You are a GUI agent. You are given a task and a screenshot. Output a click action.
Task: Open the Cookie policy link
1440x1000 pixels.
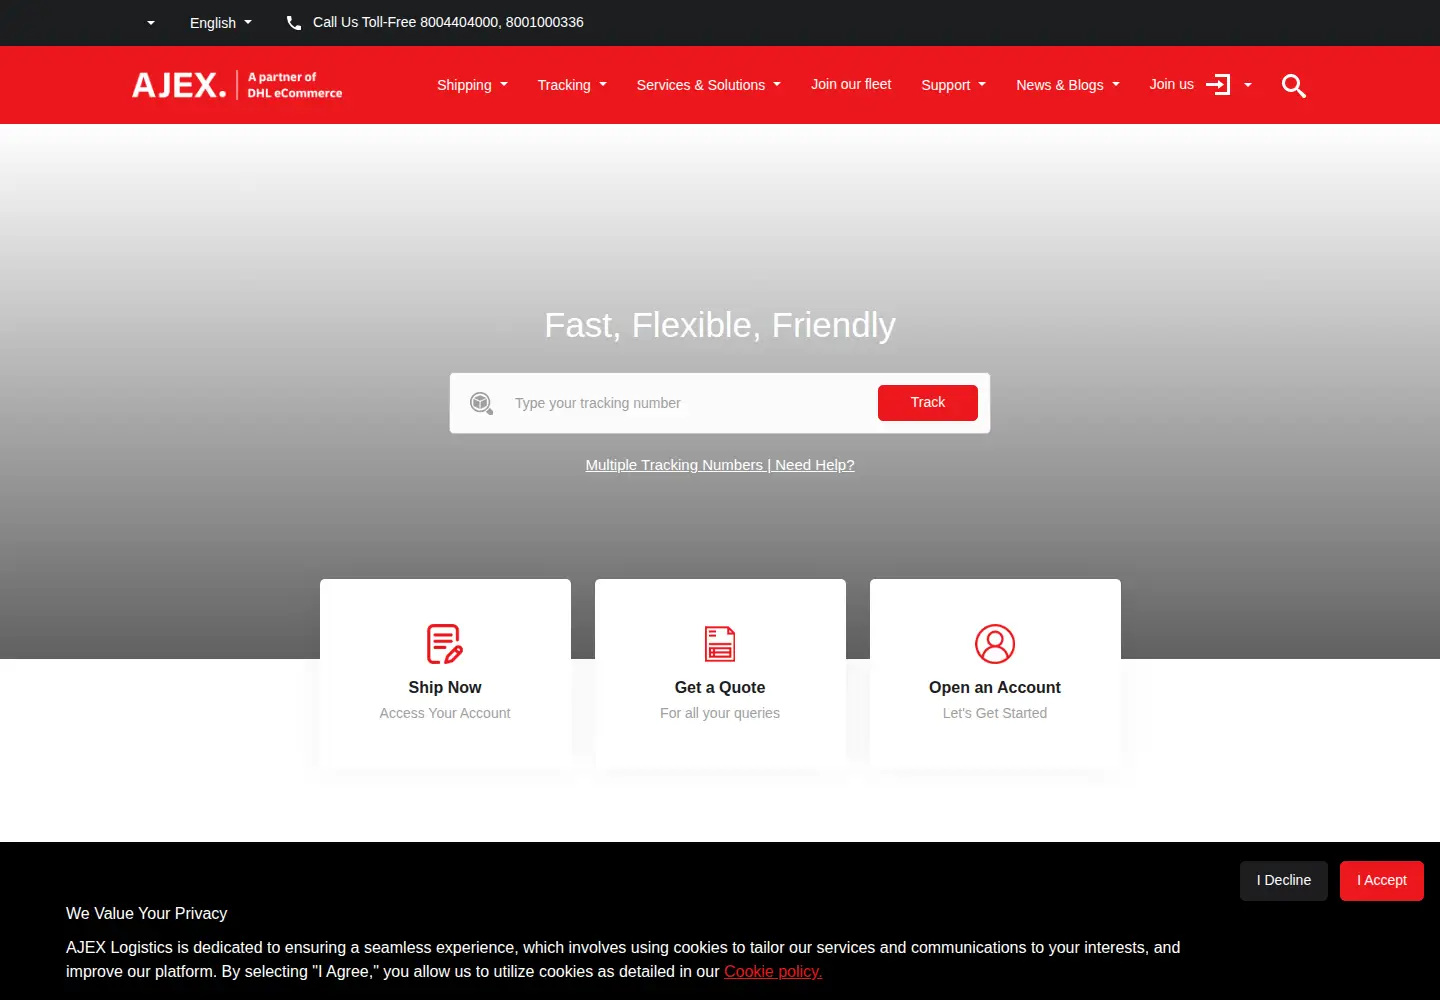coord(773,971)
